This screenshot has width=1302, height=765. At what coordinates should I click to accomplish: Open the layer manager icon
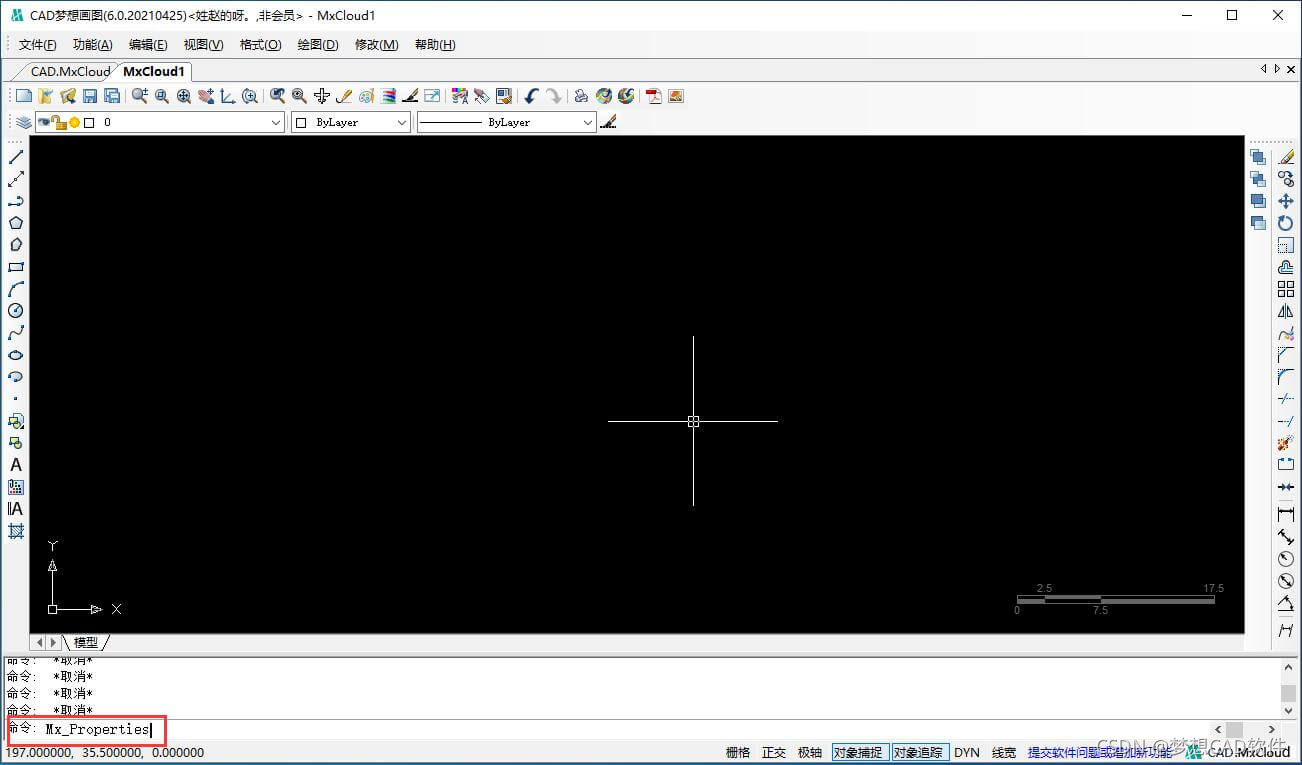click(x=24, y=122)
